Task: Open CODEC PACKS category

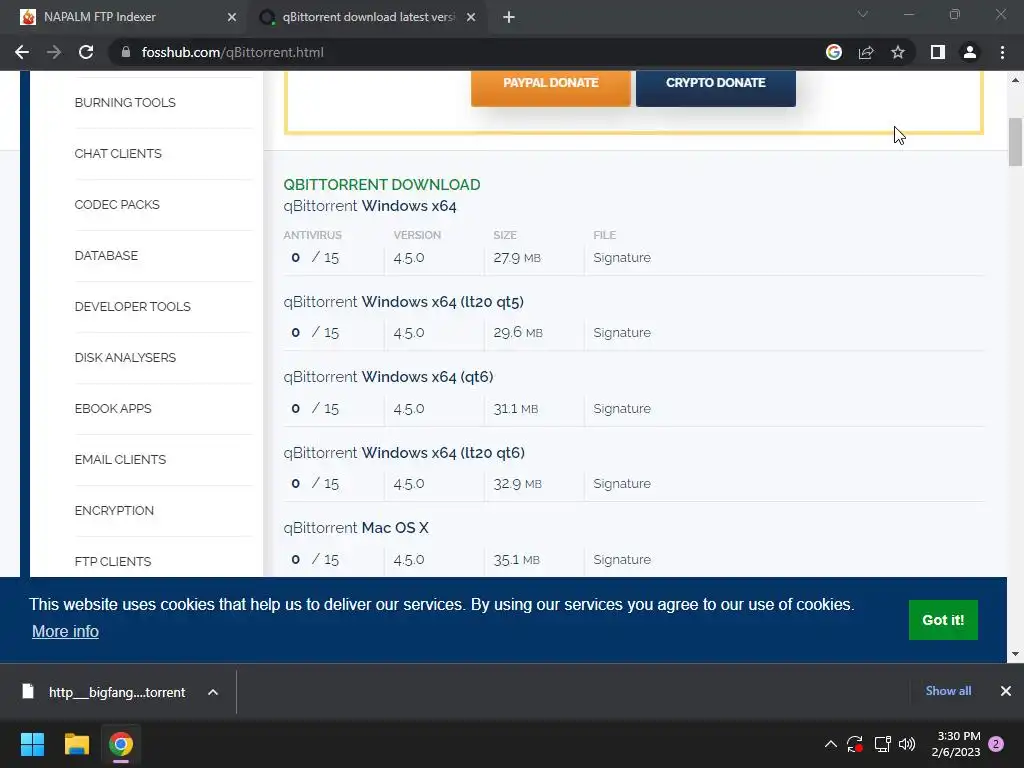Action: pos(117,204)
